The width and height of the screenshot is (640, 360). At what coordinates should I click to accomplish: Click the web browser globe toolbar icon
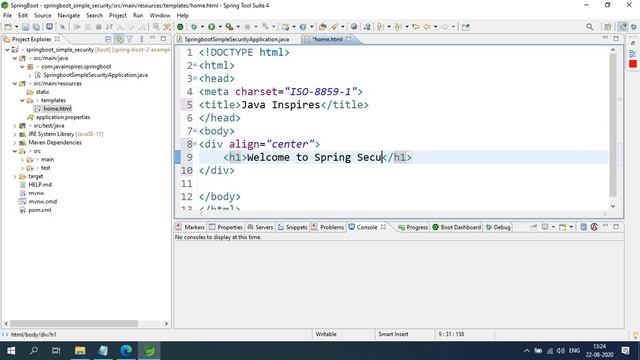click(x=354, y=27)
